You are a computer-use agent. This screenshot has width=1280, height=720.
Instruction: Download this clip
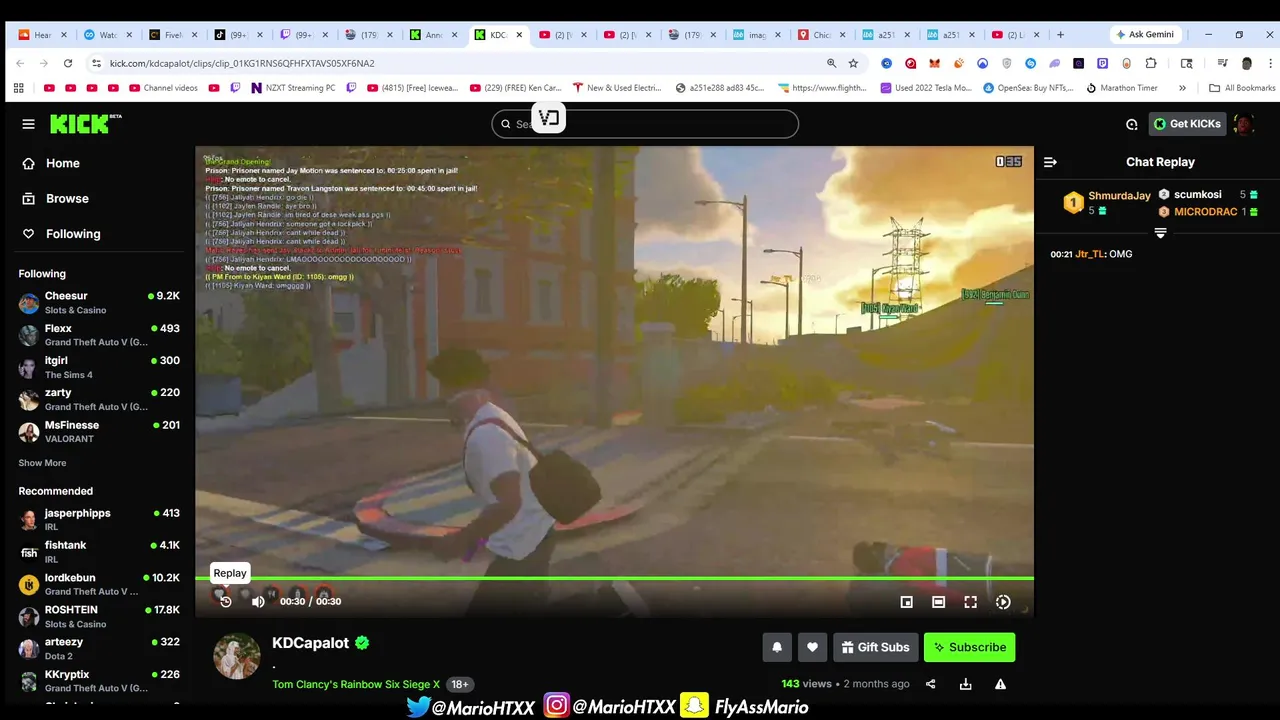click(965, 684)
